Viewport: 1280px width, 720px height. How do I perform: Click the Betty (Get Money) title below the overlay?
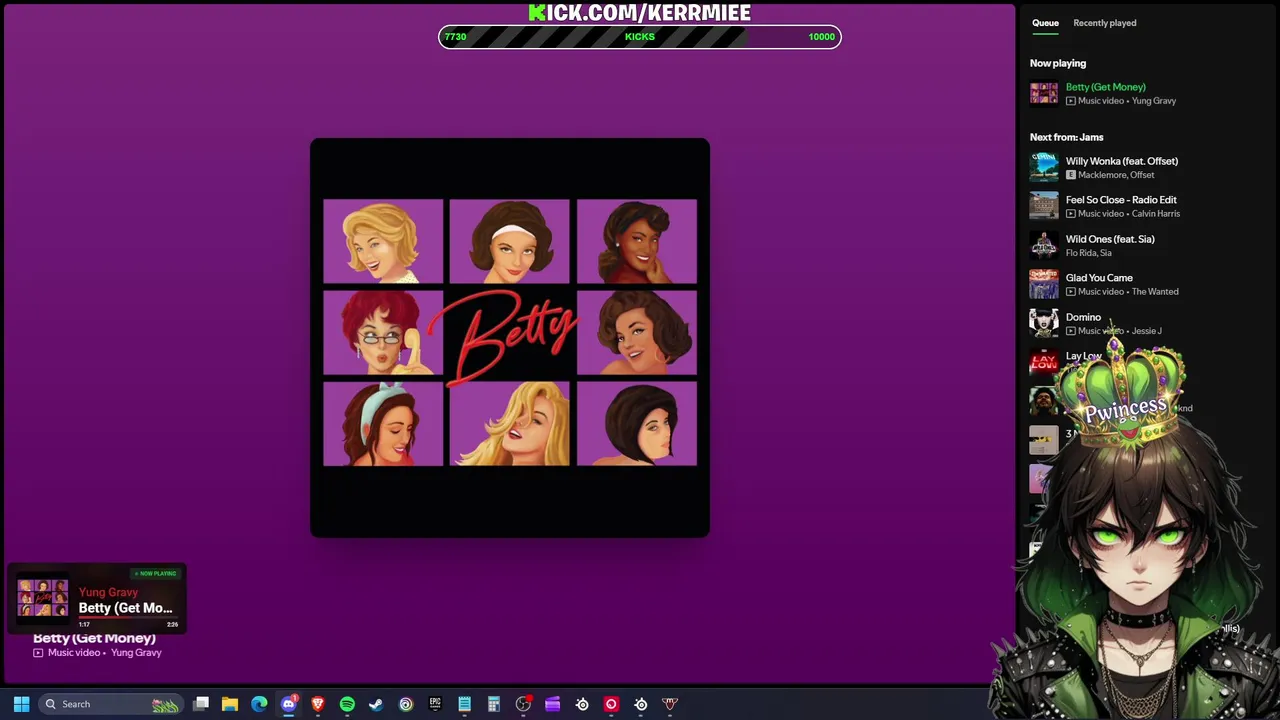click(94, 638)
